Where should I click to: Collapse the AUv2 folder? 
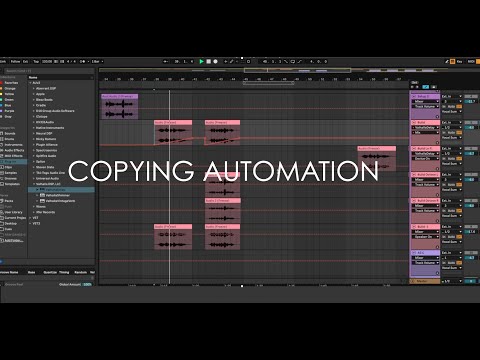tap(30, 83)
